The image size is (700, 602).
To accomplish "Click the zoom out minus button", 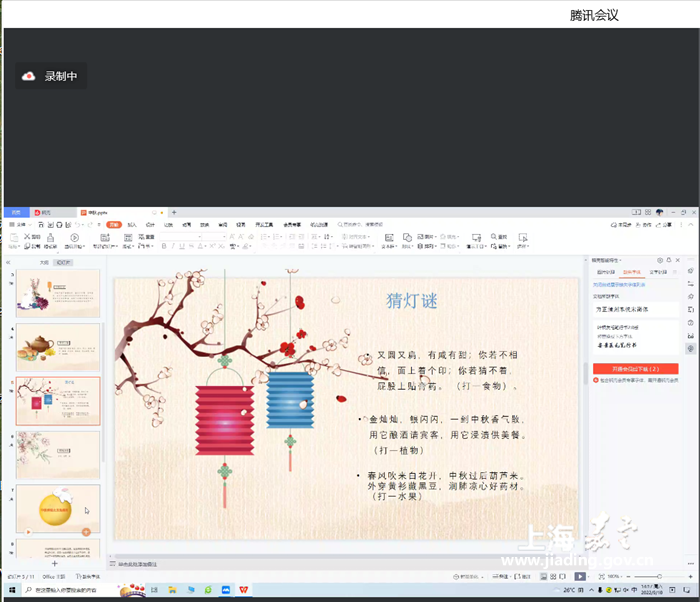I will point(629,577).
